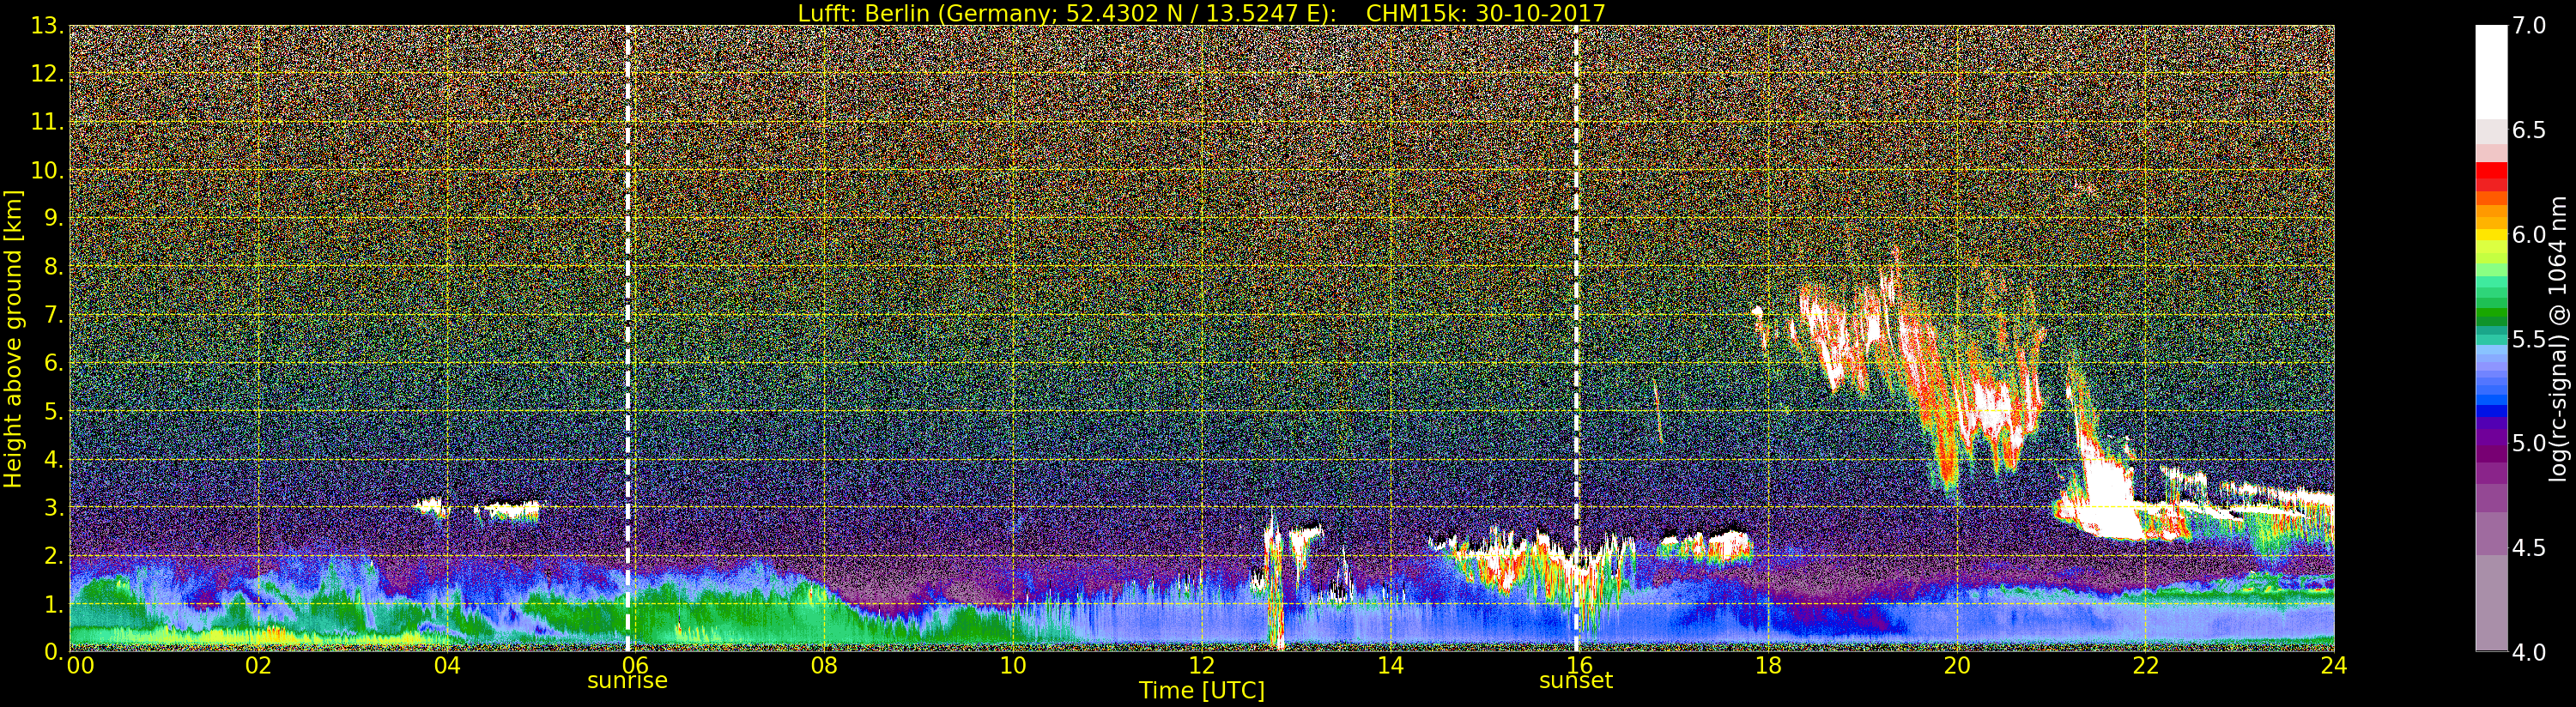Click the time tick label '12'

click(1202, 665)
